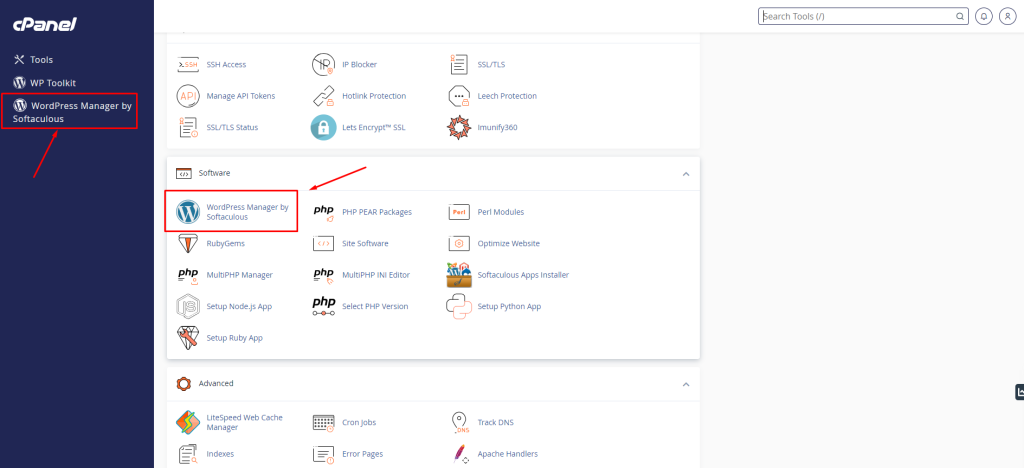Screen dimensions: 1024x468
Task: Click the MultiPHP Manager icon
Action: click(188, 275)
